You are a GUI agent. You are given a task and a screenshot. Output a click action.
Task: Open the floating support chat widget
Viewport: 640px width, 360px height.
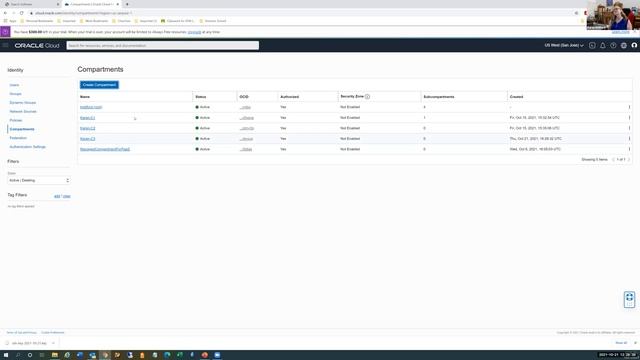(629, 300)
